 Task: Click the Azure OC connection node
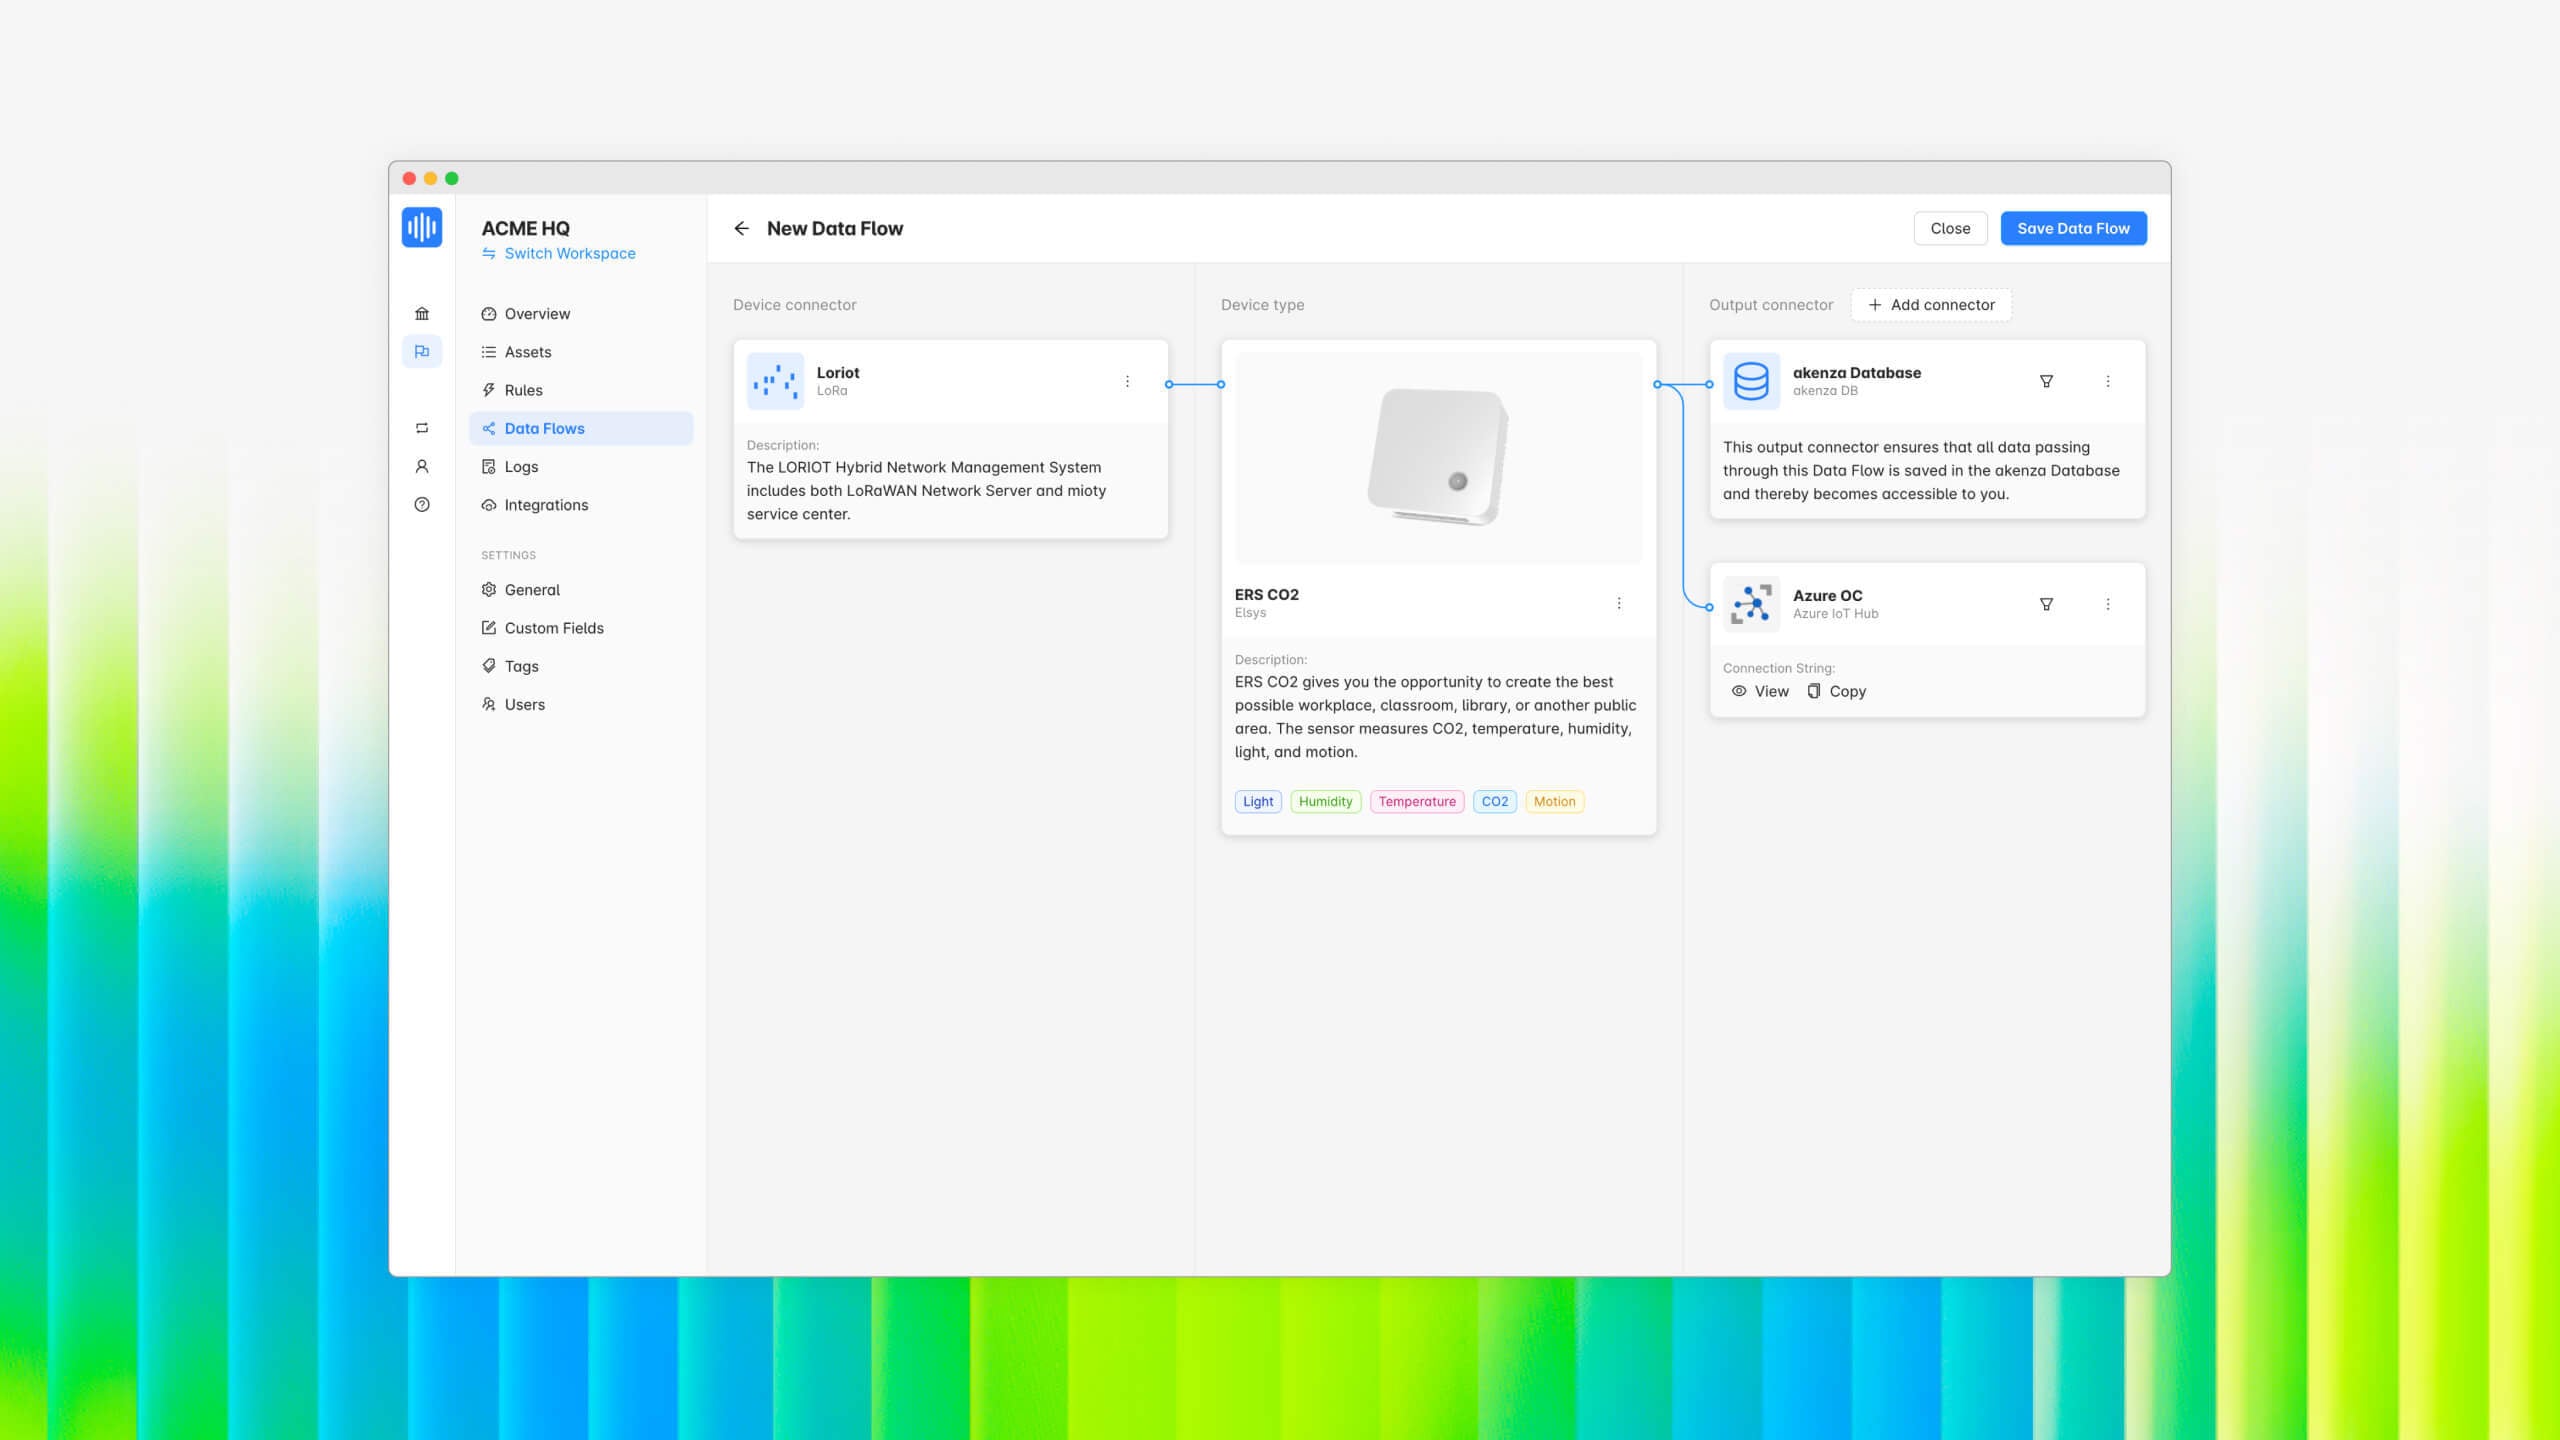(1709, 607)
